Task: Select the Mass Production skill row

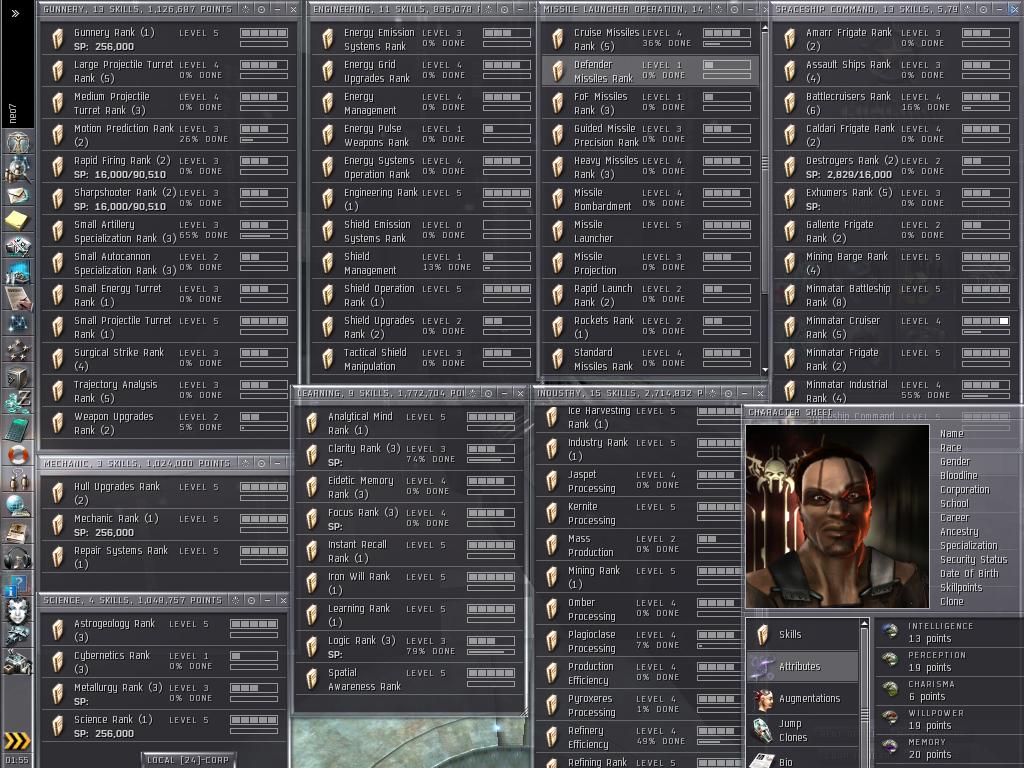Action: click(x=640, y=545)
